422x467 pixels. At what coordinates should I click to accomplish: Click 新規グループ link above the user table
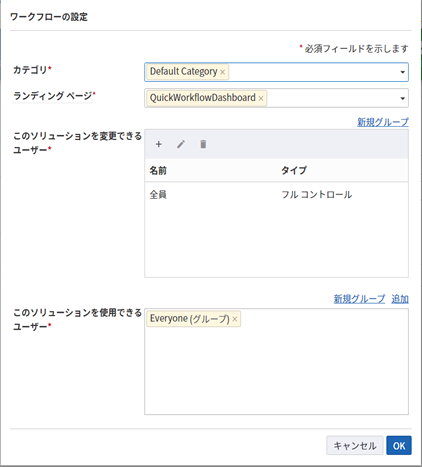383,122
